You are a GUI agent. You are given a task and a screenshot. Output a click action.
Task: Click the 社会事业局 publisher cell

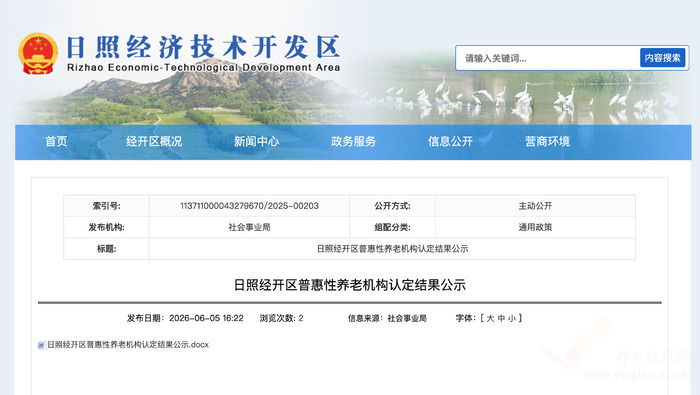pos(249,227)
